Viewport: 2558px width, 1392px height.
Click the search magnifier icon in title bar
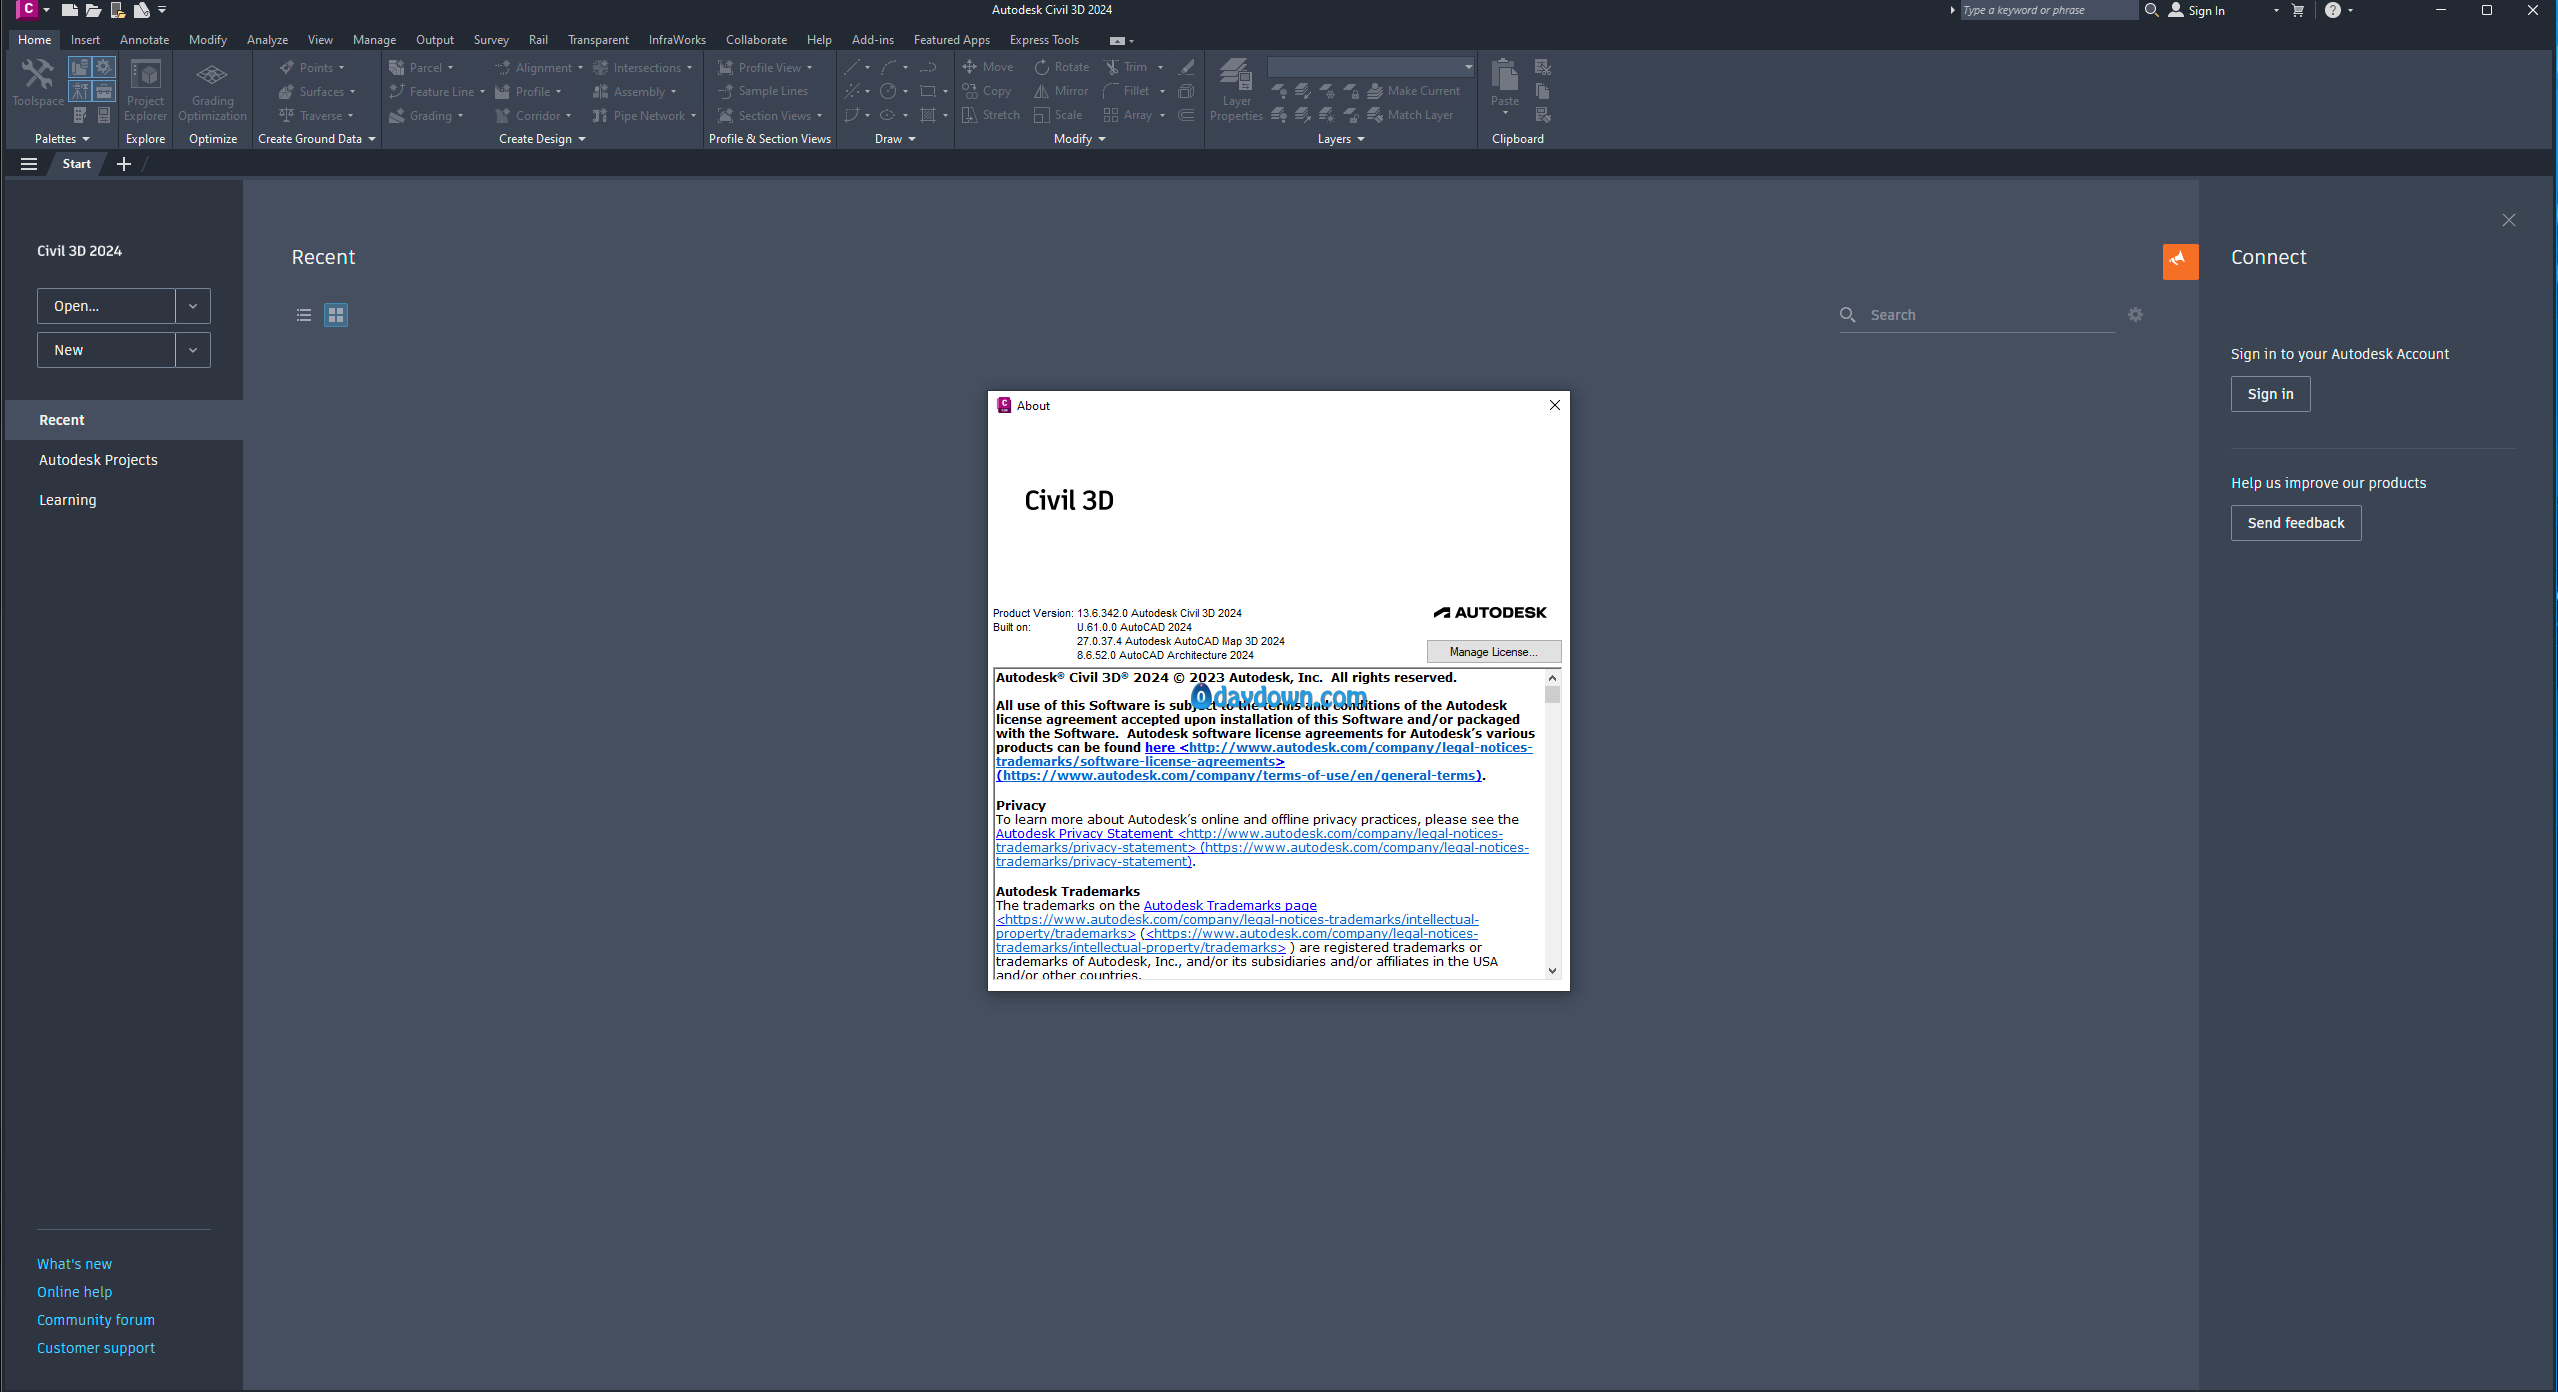pos(2152,10)
